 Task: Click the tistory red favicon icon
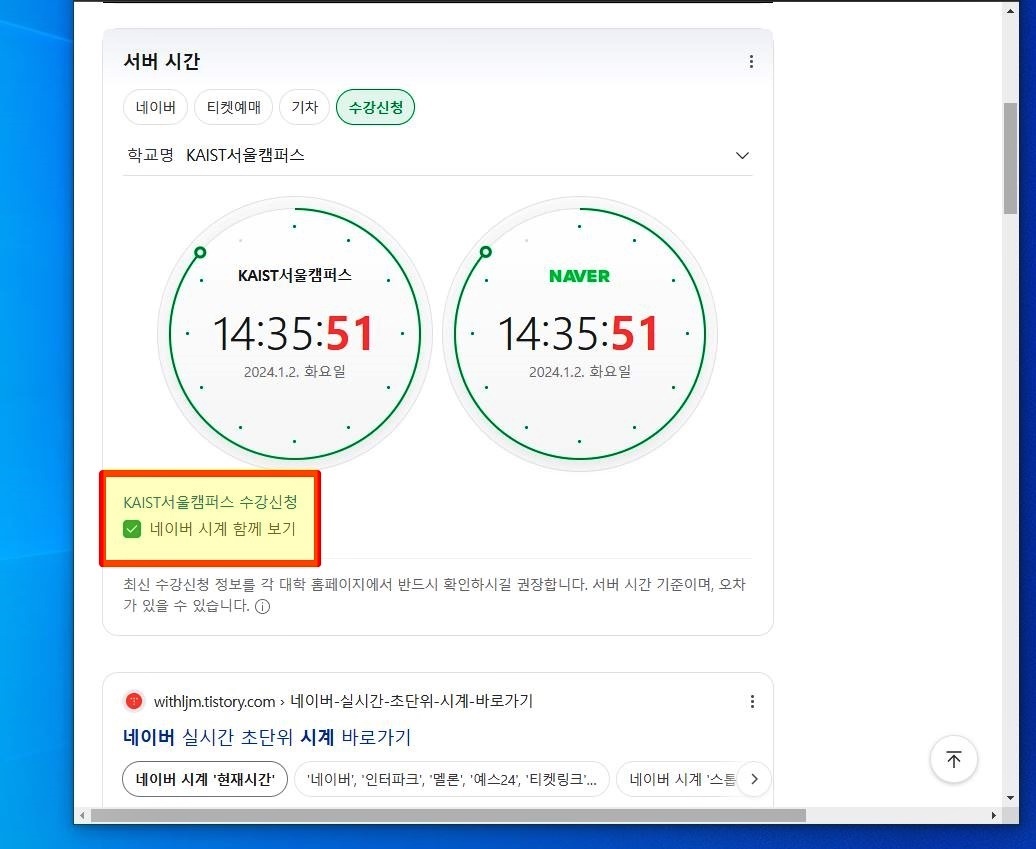134,701
